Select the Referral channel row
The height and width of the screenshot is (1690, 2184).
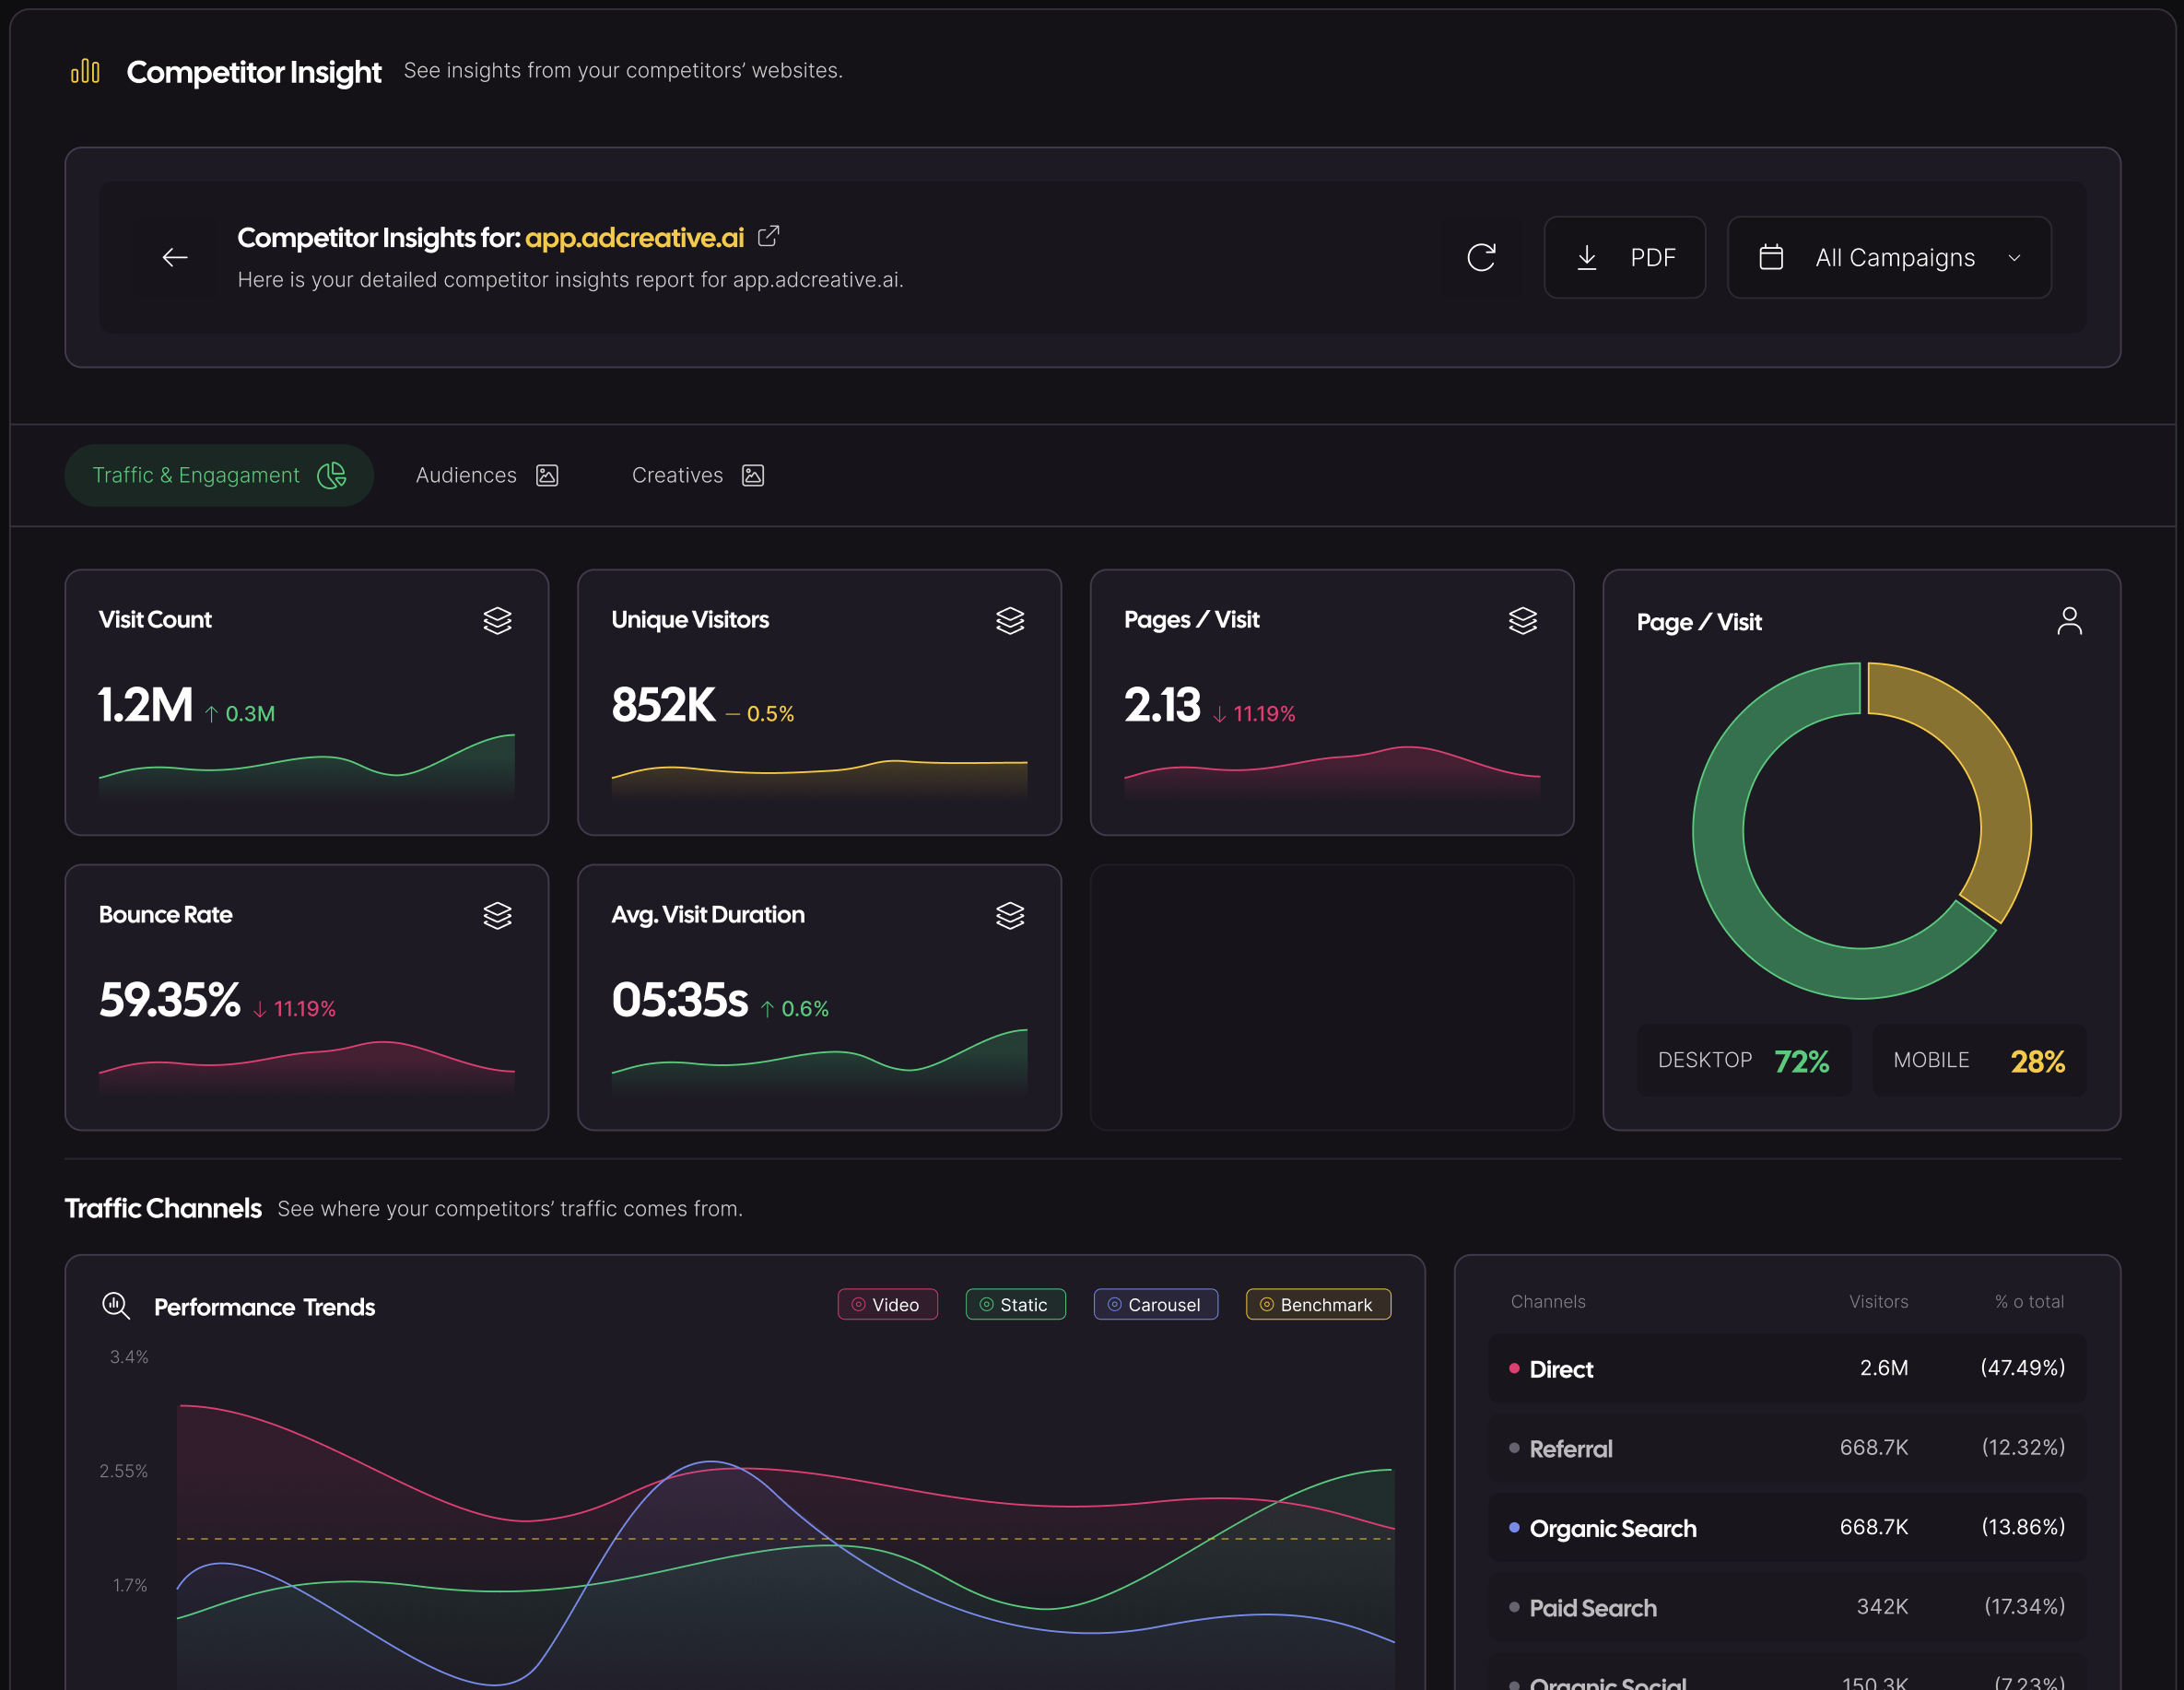pyautogui.click(x=1787, y=1448)
